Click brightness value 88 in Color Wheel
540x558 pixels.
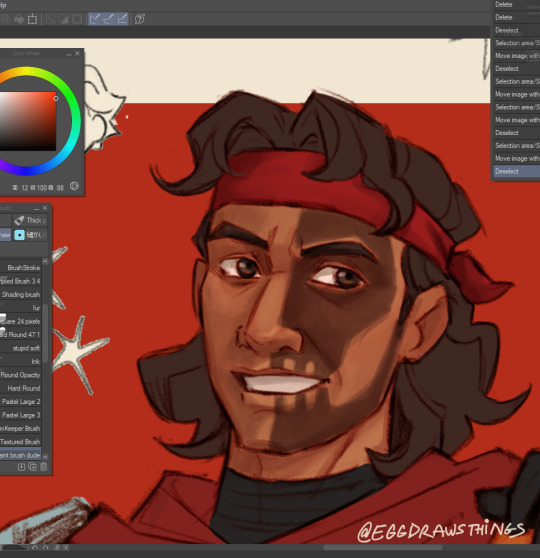(60, 188)
